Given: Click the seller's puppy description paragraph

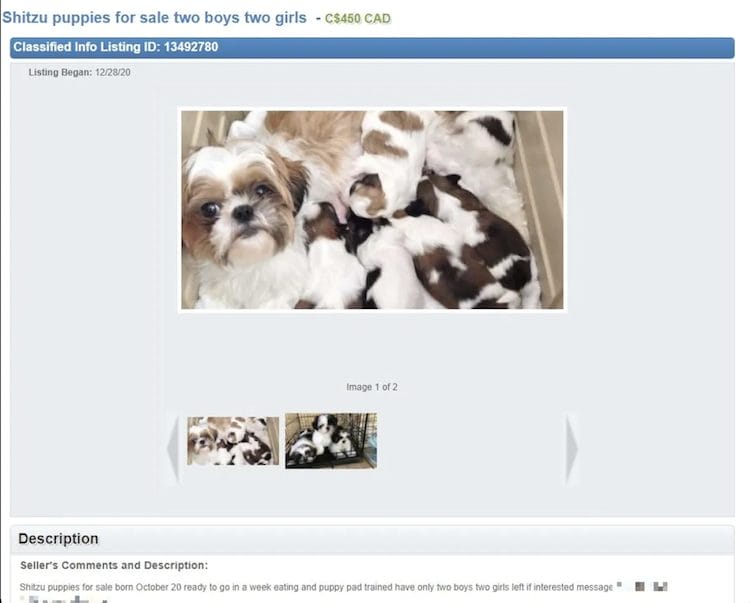Looking at the screenshot, I should point(316,587).
